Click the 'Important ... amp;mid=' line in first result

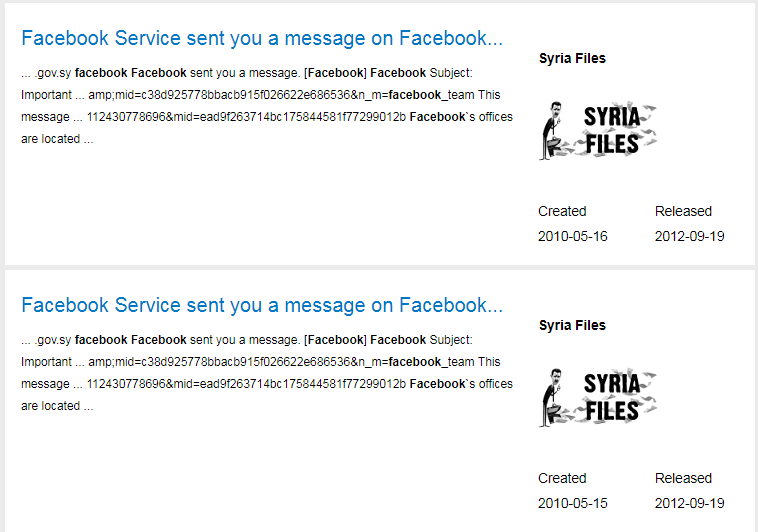(260, 95)
